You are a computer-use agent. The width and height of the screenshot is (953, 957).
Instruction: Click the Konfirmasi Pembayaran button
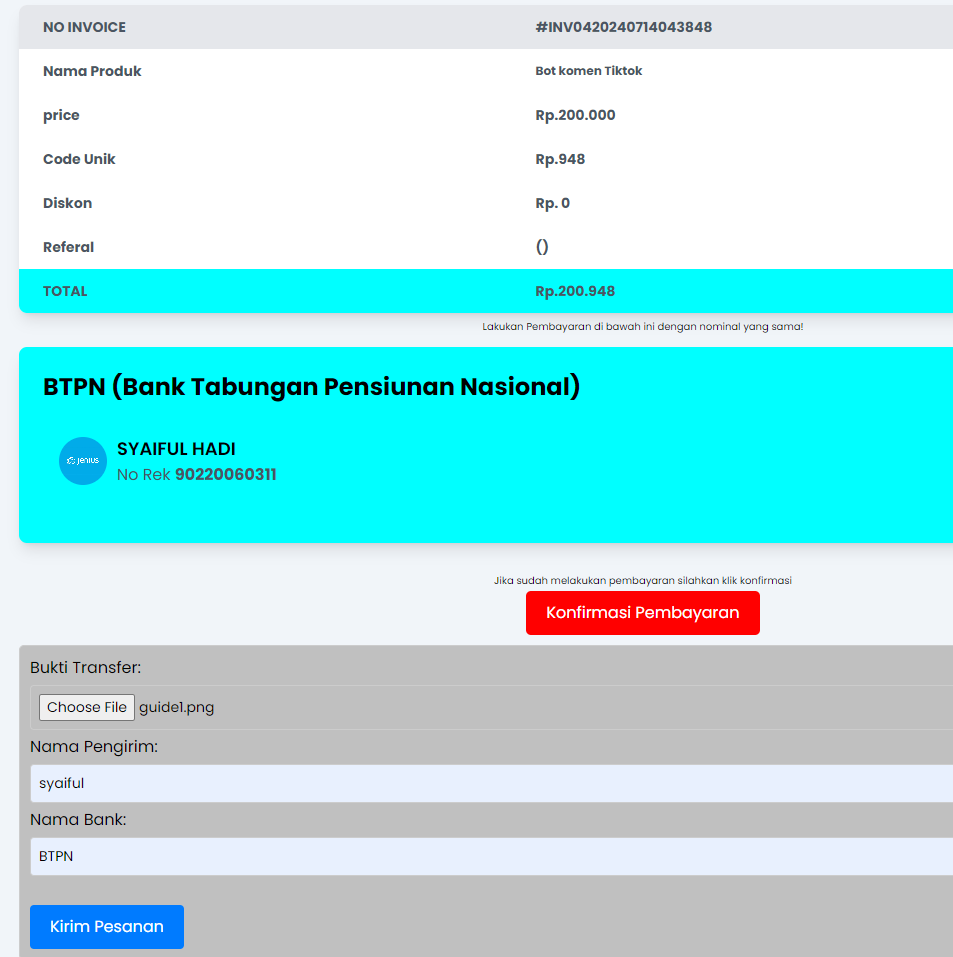pos(642,613)
